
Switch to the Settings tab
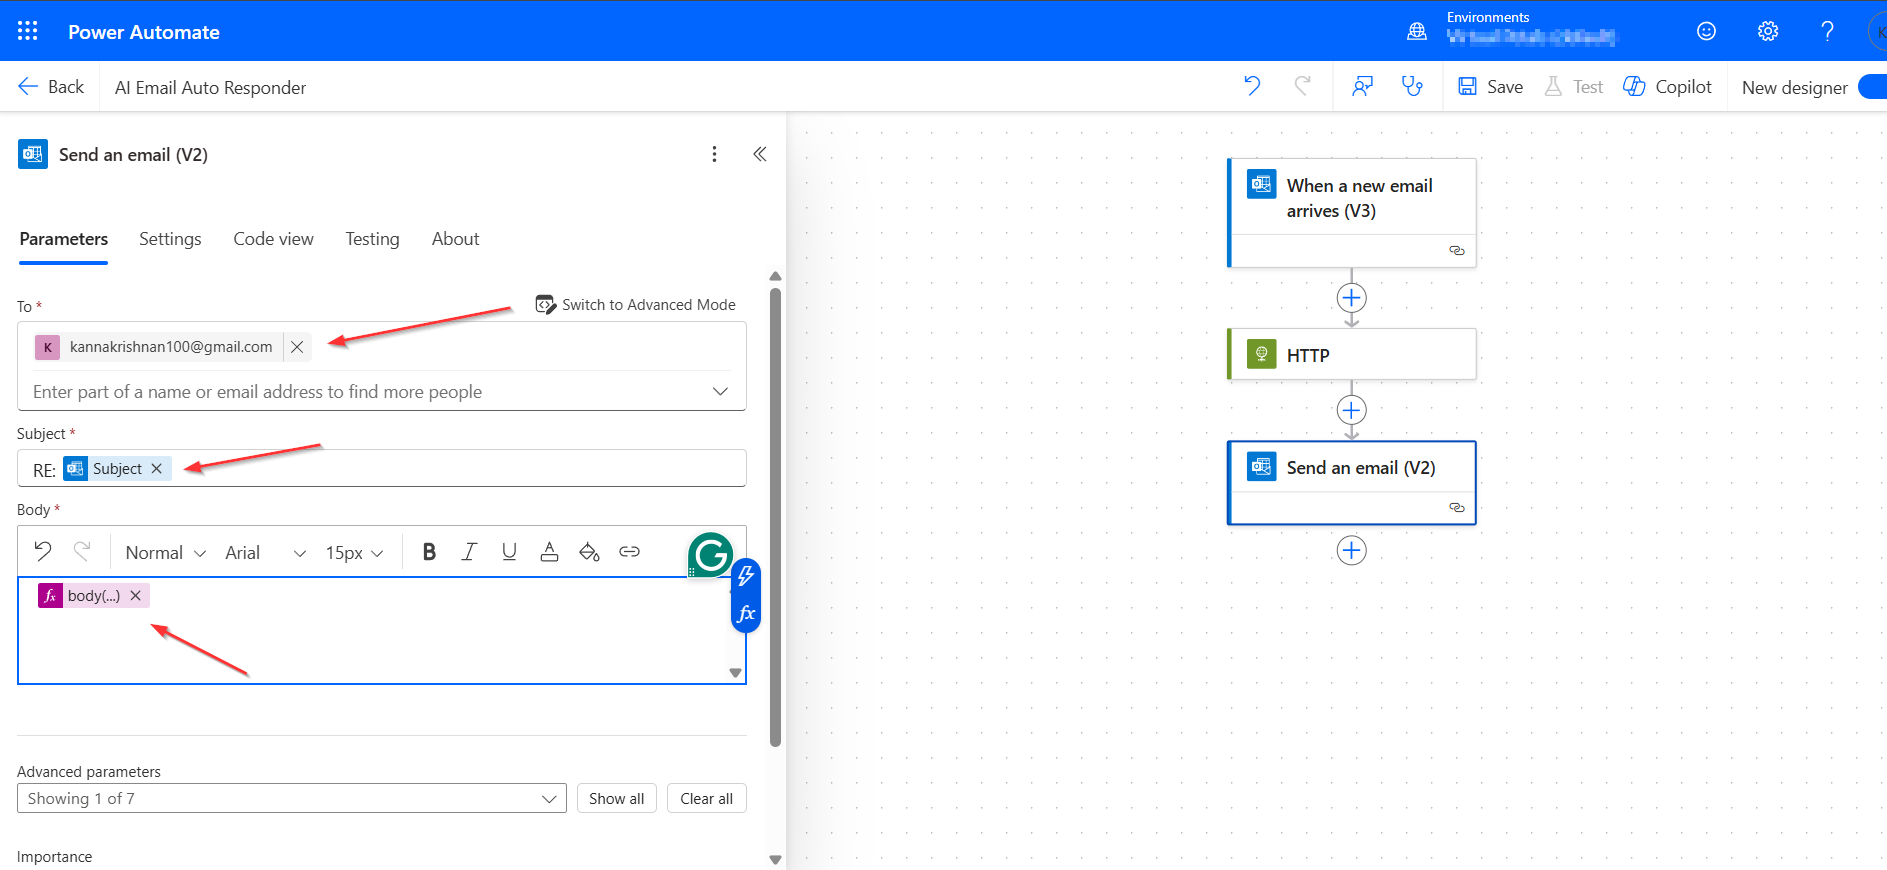pos(170,239)
